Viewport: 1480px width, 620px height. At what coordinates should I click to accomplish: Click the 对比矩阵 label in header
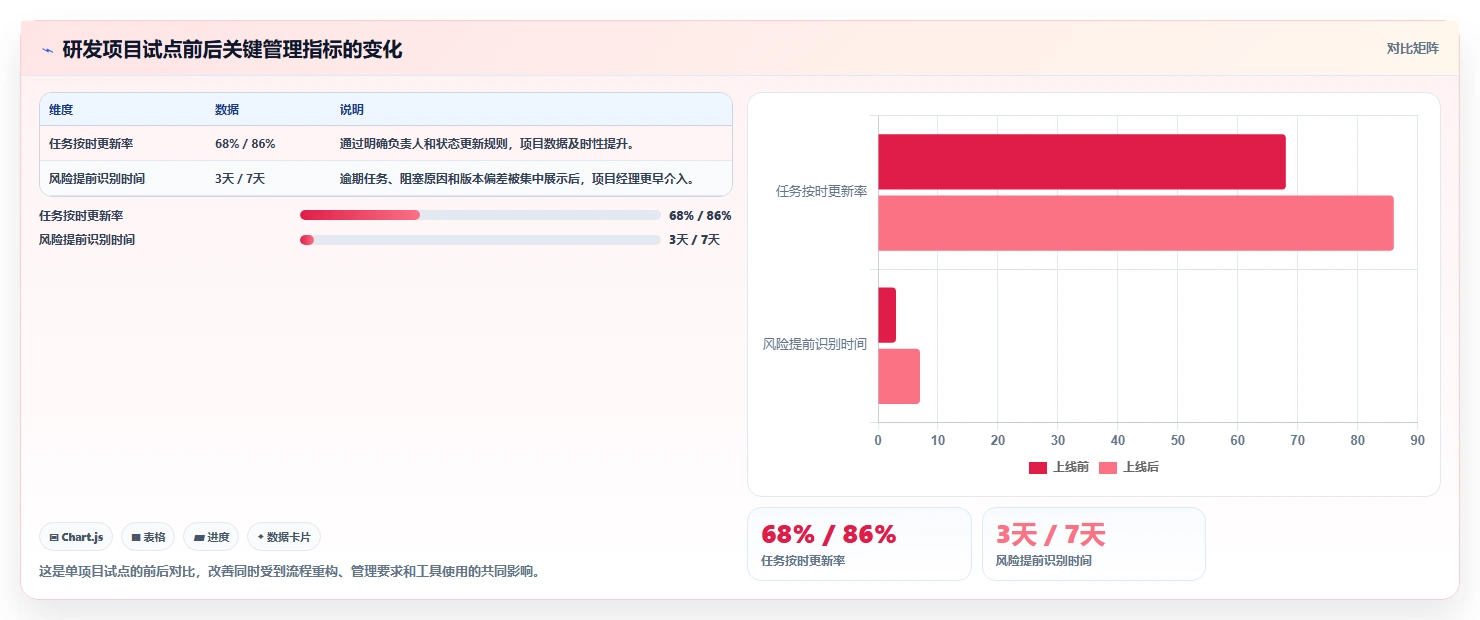[x=1412, y=49]
